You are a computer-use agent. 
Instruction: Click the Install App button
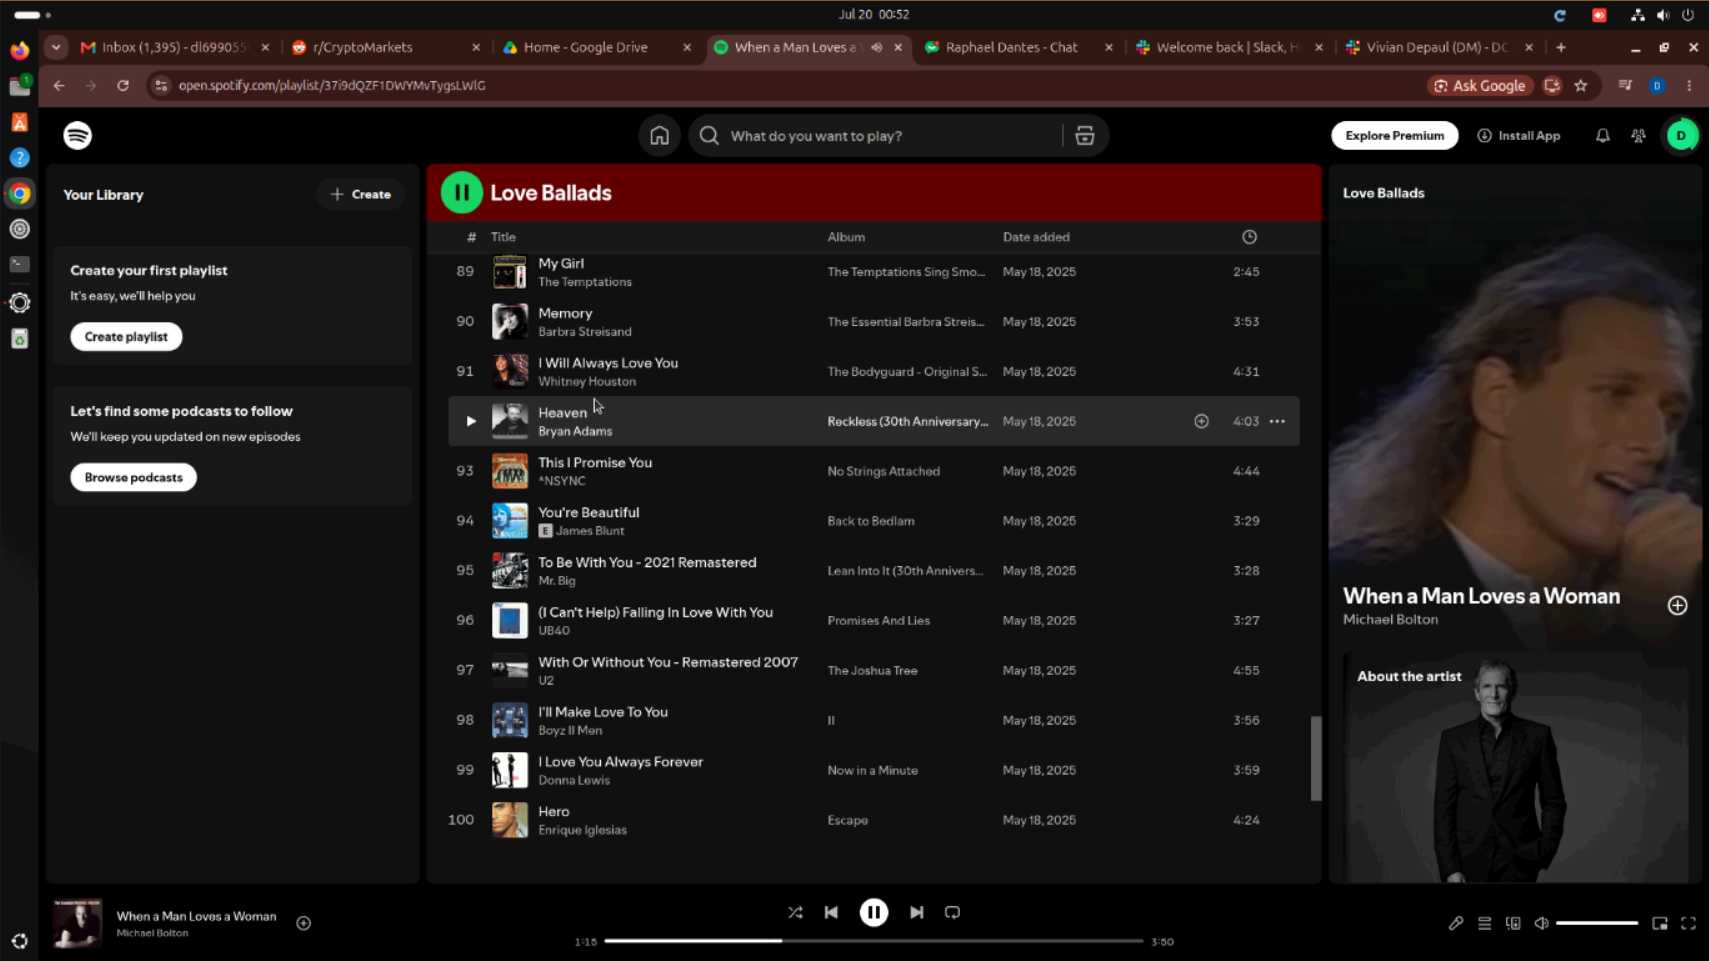point(1519,136)
